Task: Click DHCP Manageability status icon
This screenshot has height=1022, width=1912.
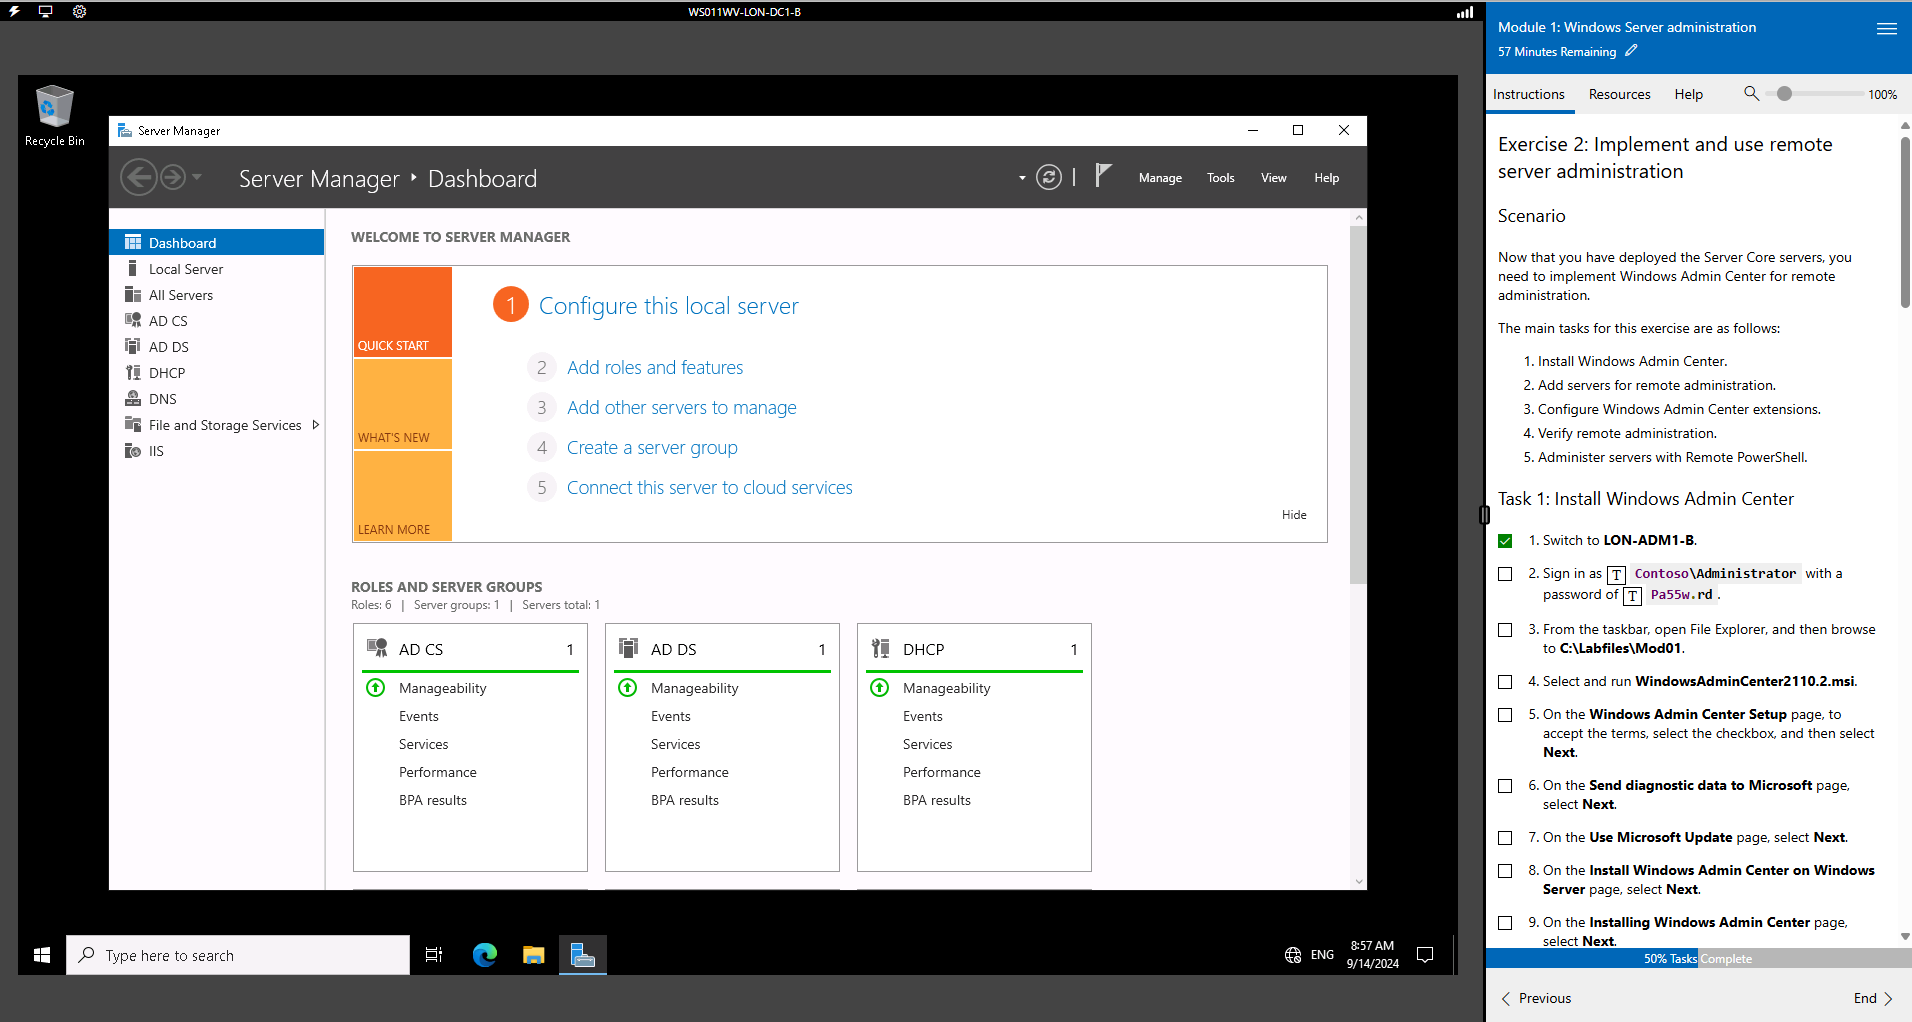Action: pos(879,687)
